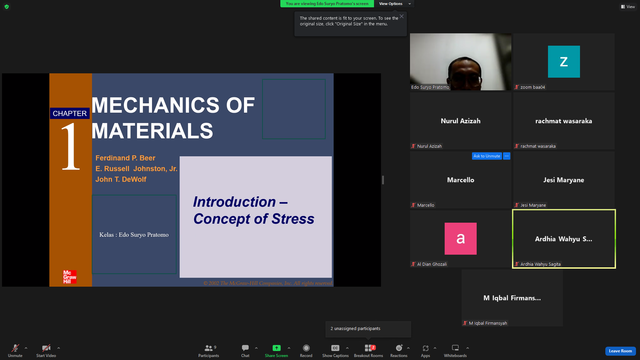640x360 pixels.
Task: Click the panel divider handle beside the shared screen
Action: (x=383, y=180)
